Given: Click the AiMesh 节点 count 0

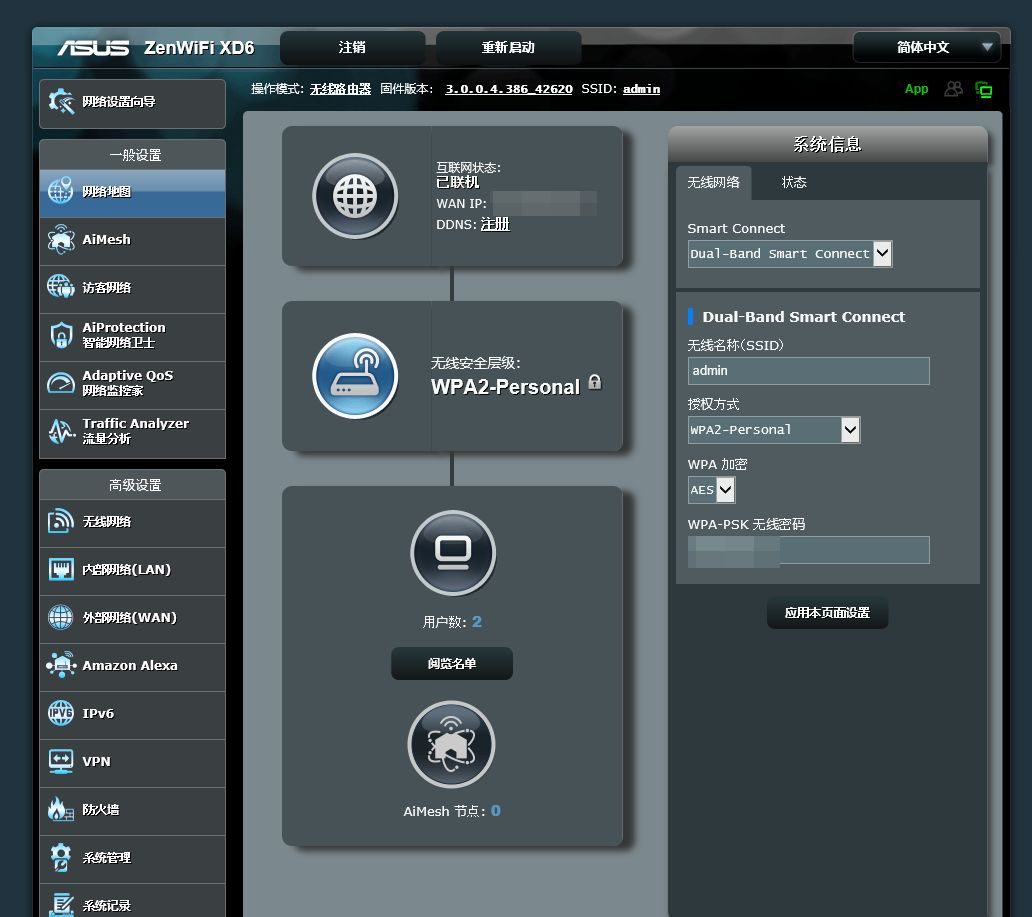Looking at the screenshot, I should click(x=496, y=811).
